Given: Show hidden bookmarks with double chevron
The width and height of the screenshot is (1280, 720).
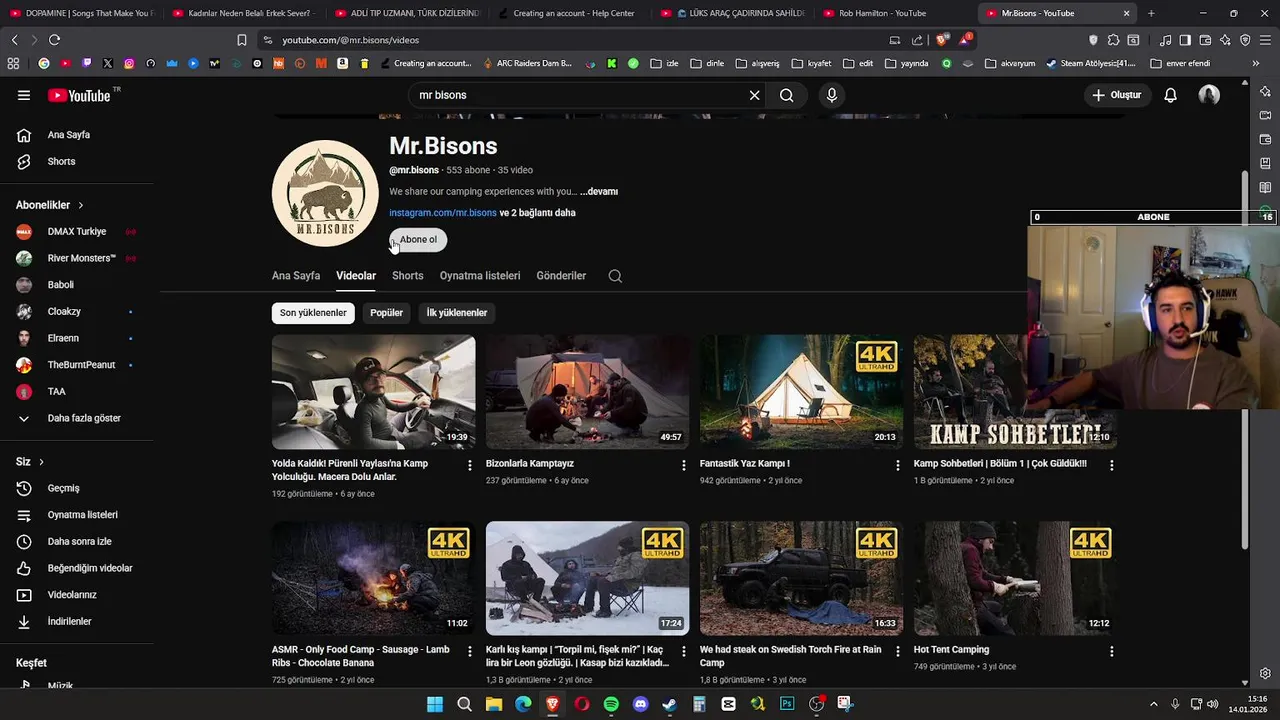Looking at the screenshot, I should tap(1256, 63).
